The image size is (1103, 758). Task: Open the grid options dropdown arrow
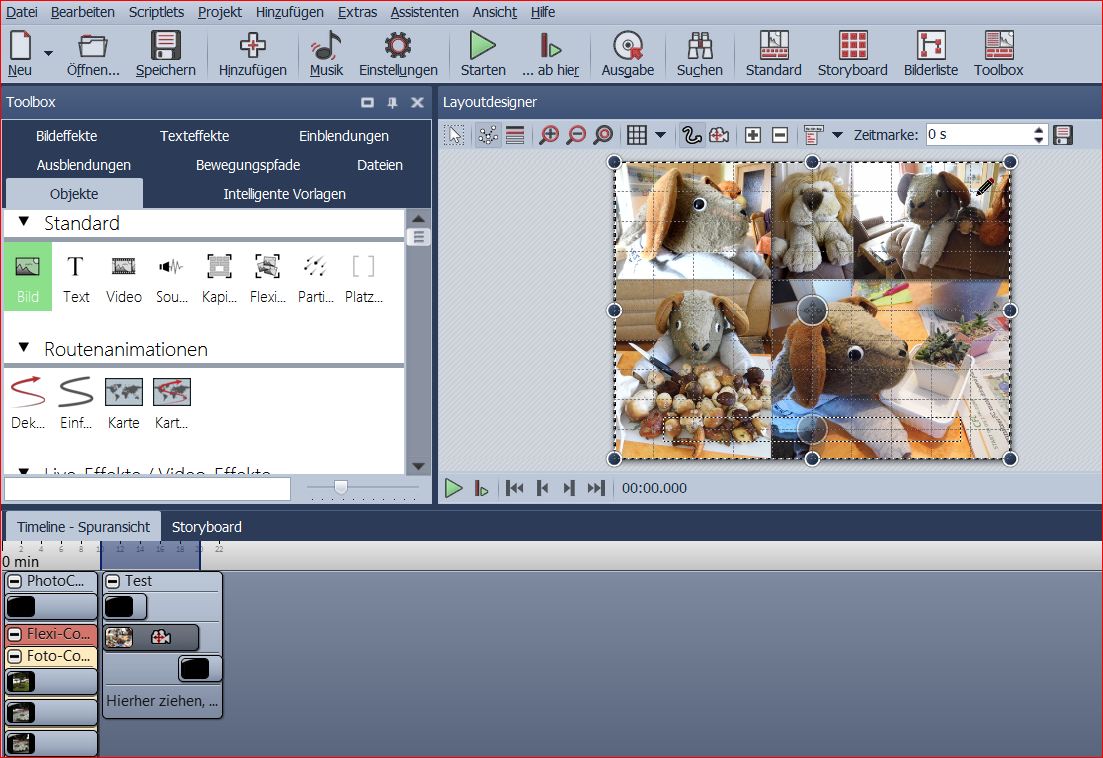click(660, 135)
